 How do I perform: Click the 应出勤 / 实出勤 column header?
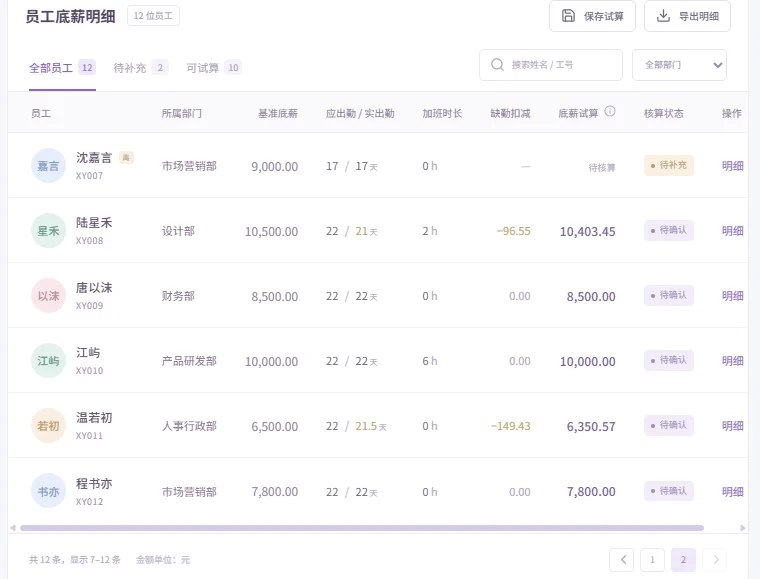(x=360, y=113)
